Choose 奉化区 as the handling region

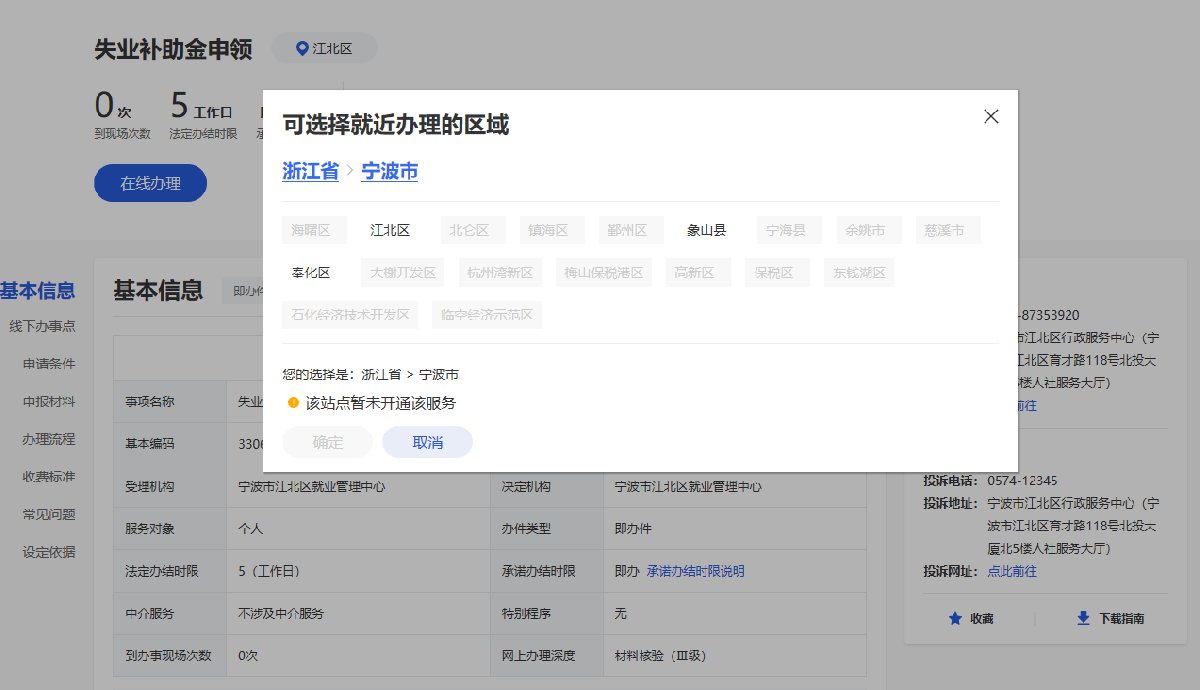click(x=311, y=272)
